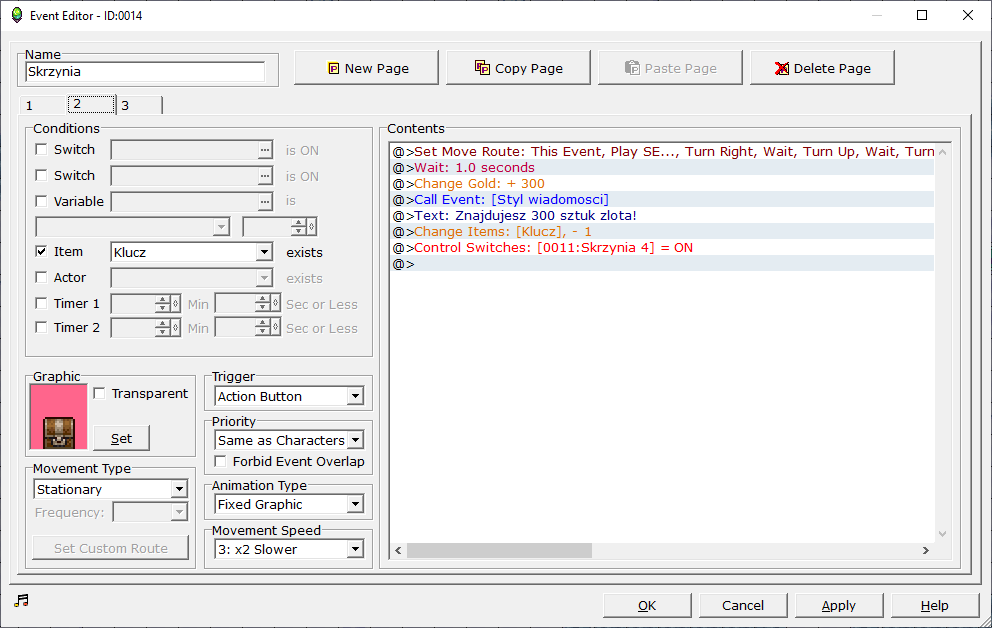Click the Event Editor title bar icon
The image size is (992, 628).
coord(16,15)
